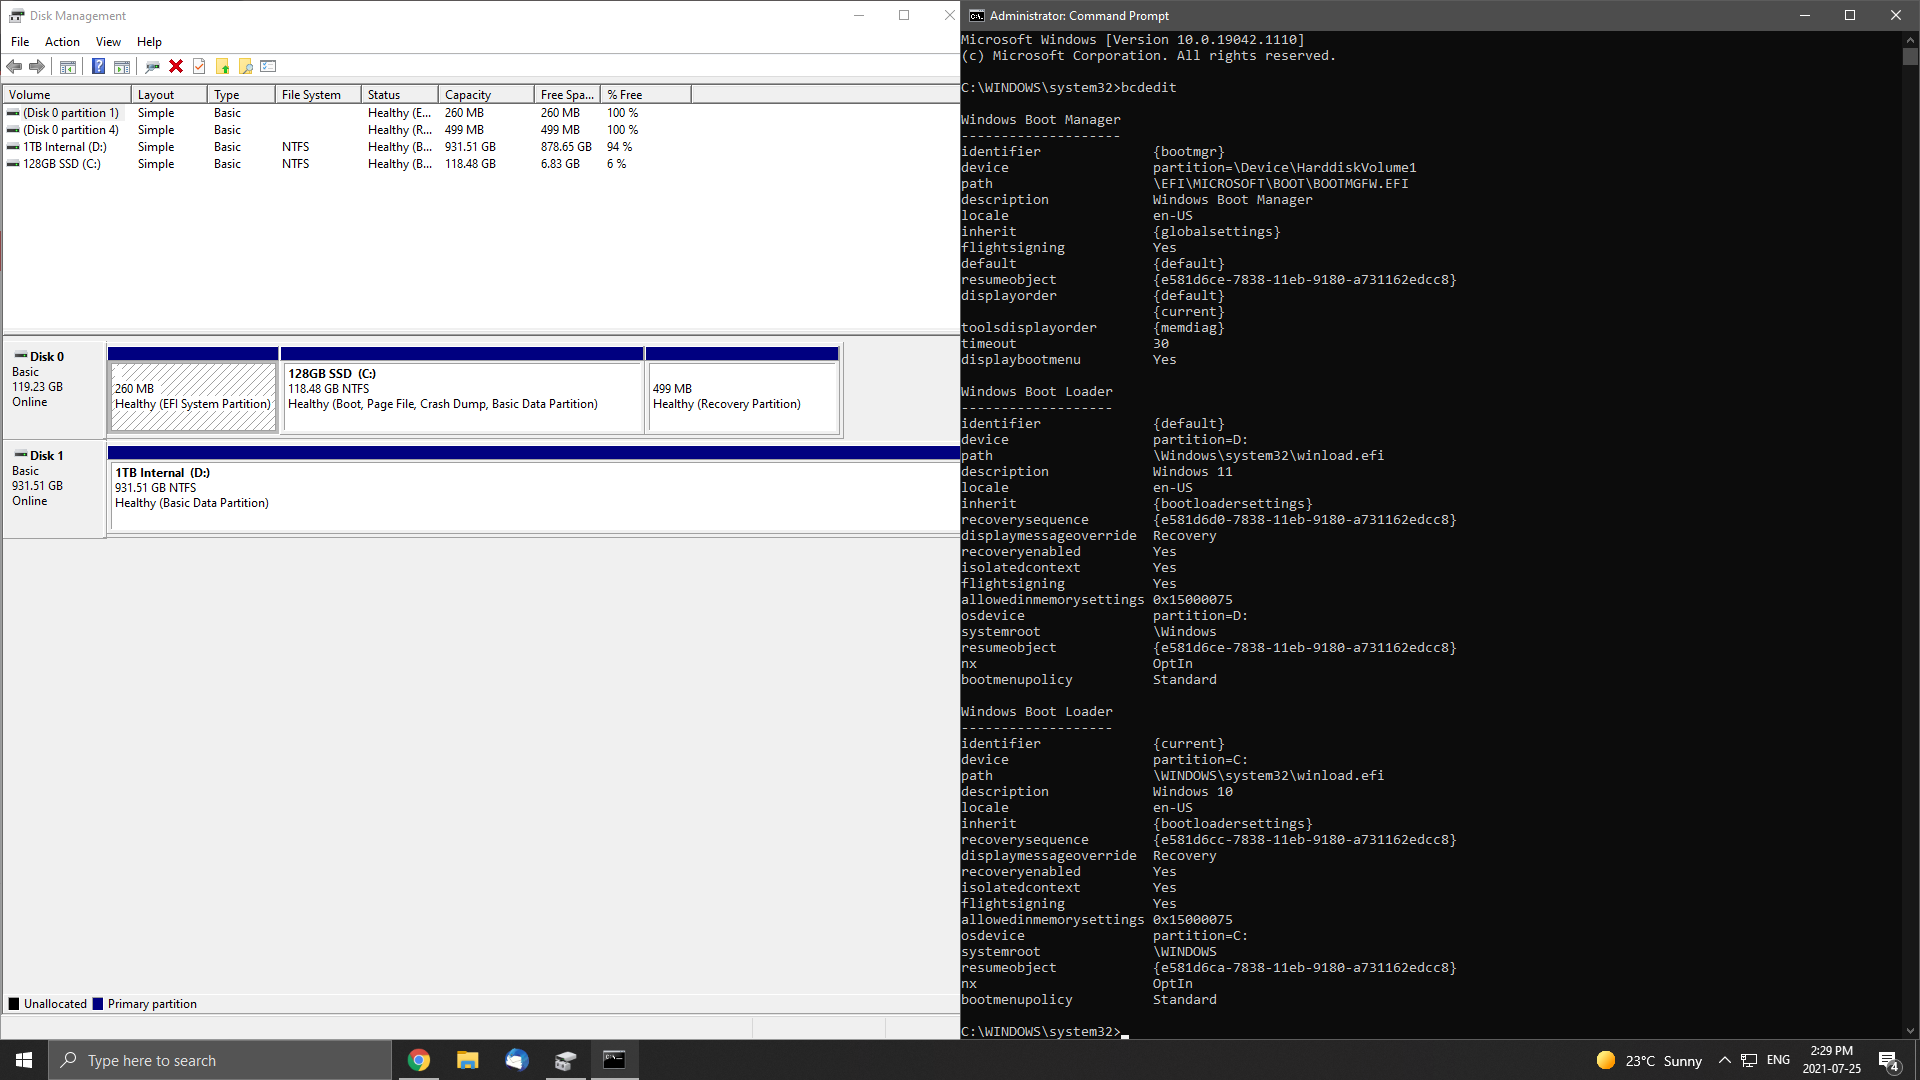Screen dimensions: 1920x1080
Task: Sort by the Status column header
Action: pyautogui.click(x=400, y=94)
